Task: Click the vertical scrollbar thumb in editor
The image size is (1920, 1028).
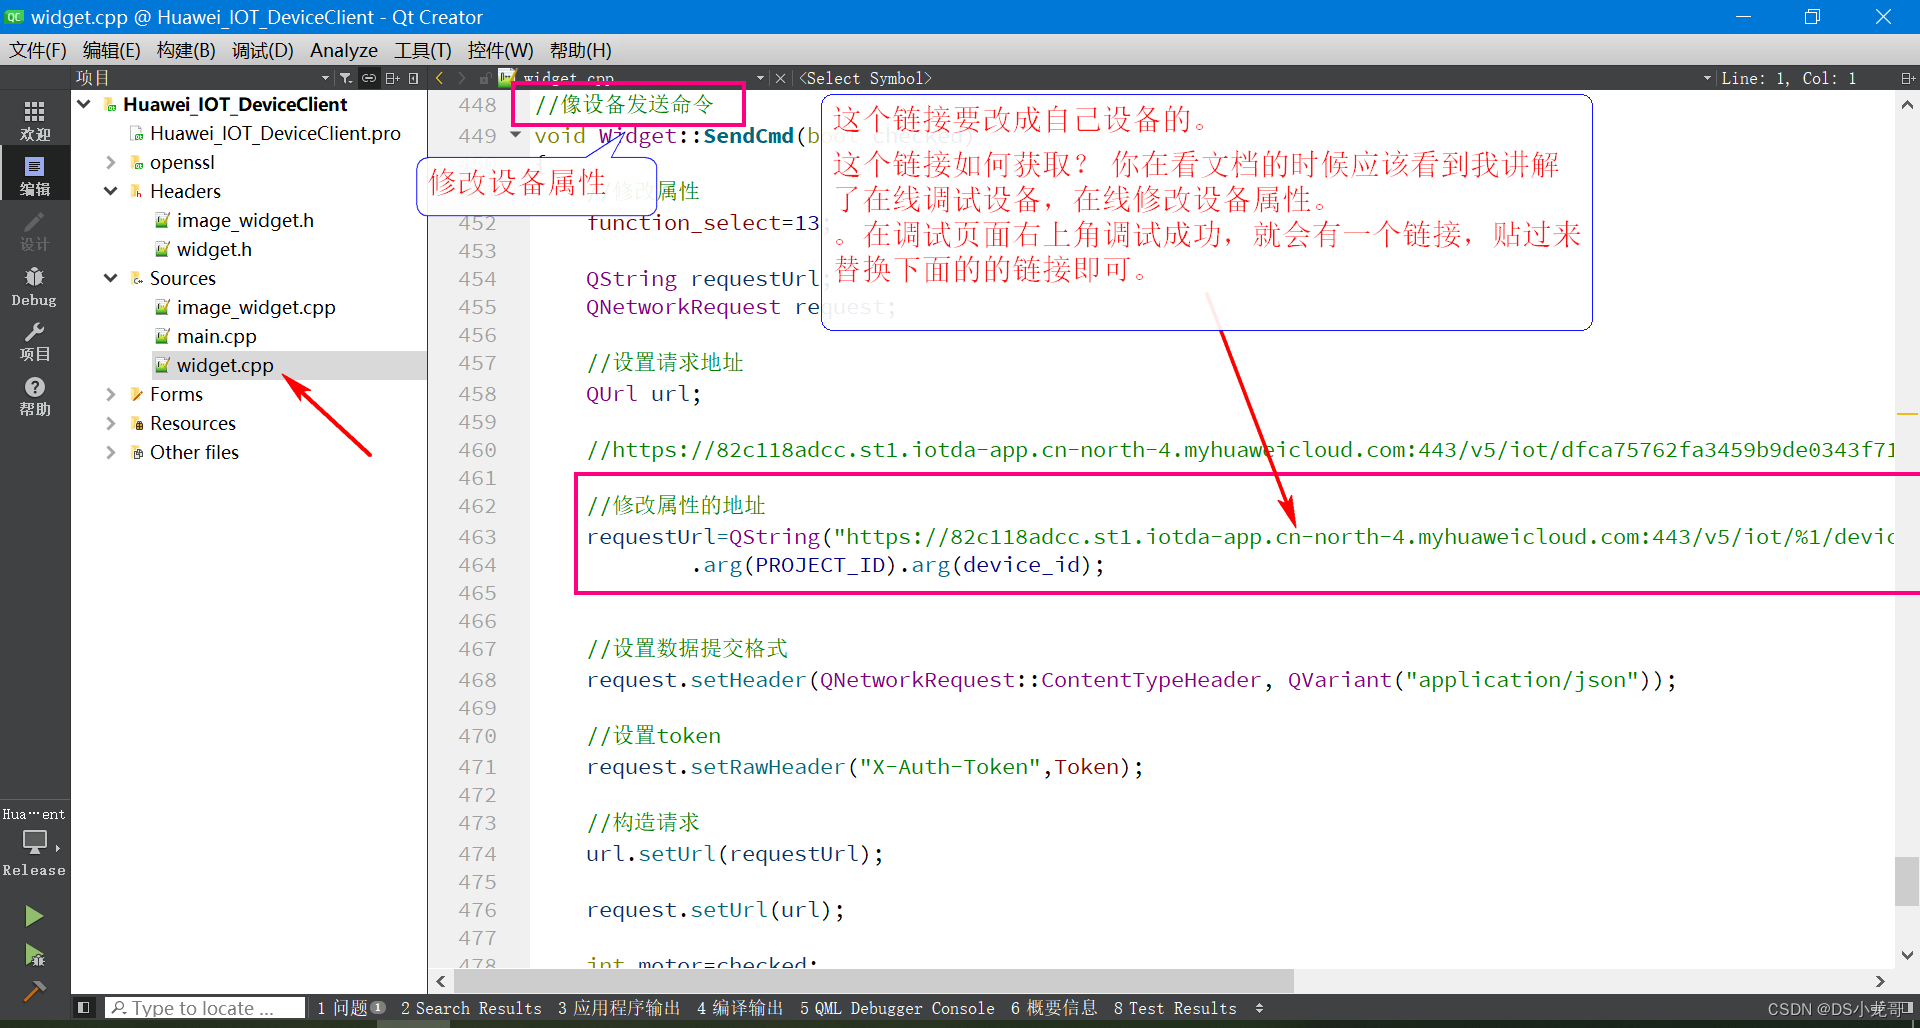Action: pyautogui.click(x=1906, y=881)
